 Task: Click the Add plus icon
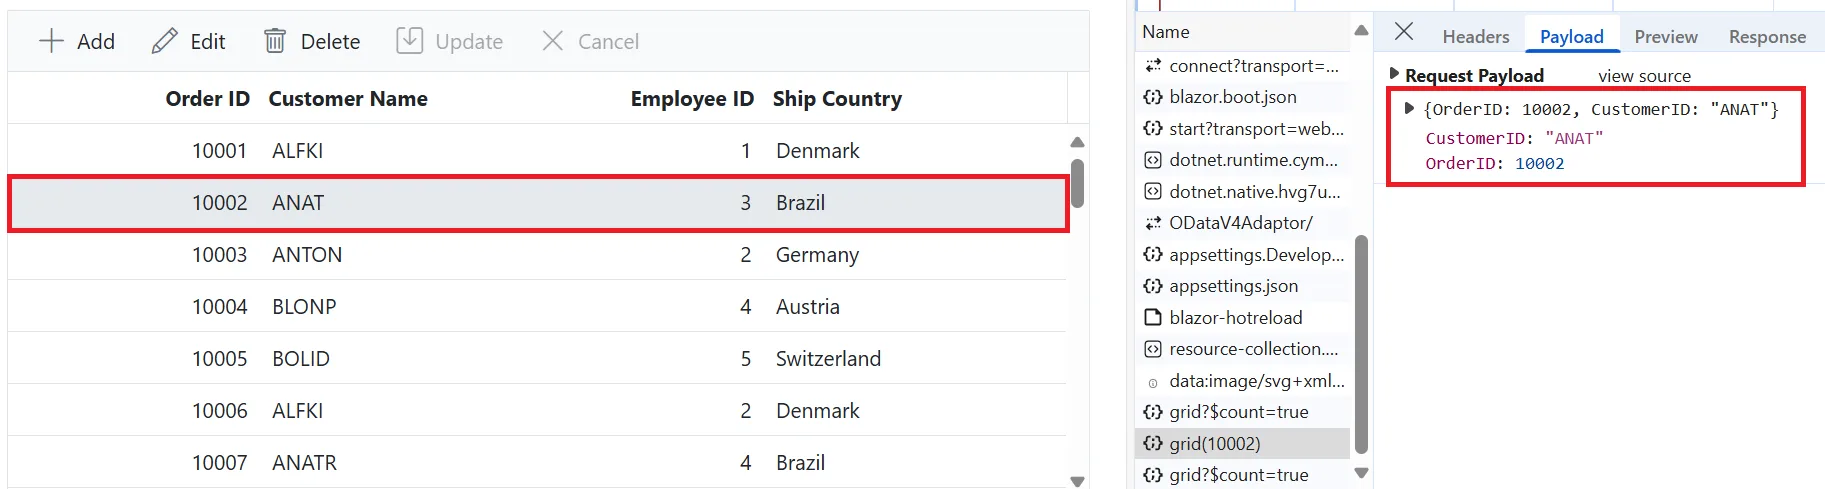51,41
